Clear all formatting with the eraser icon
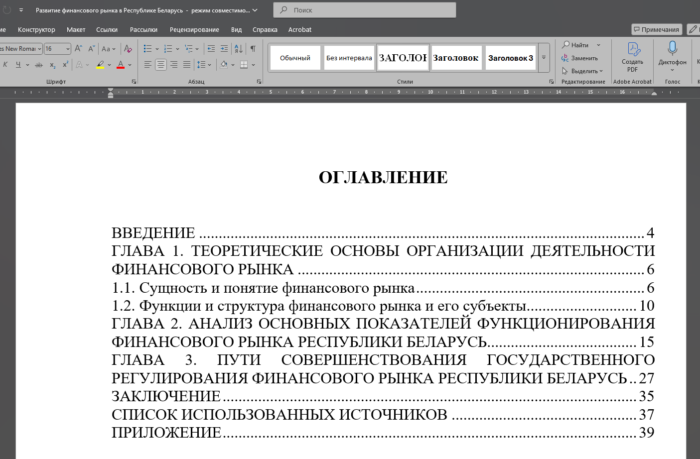The image size is (700, 459). (128, 49)
